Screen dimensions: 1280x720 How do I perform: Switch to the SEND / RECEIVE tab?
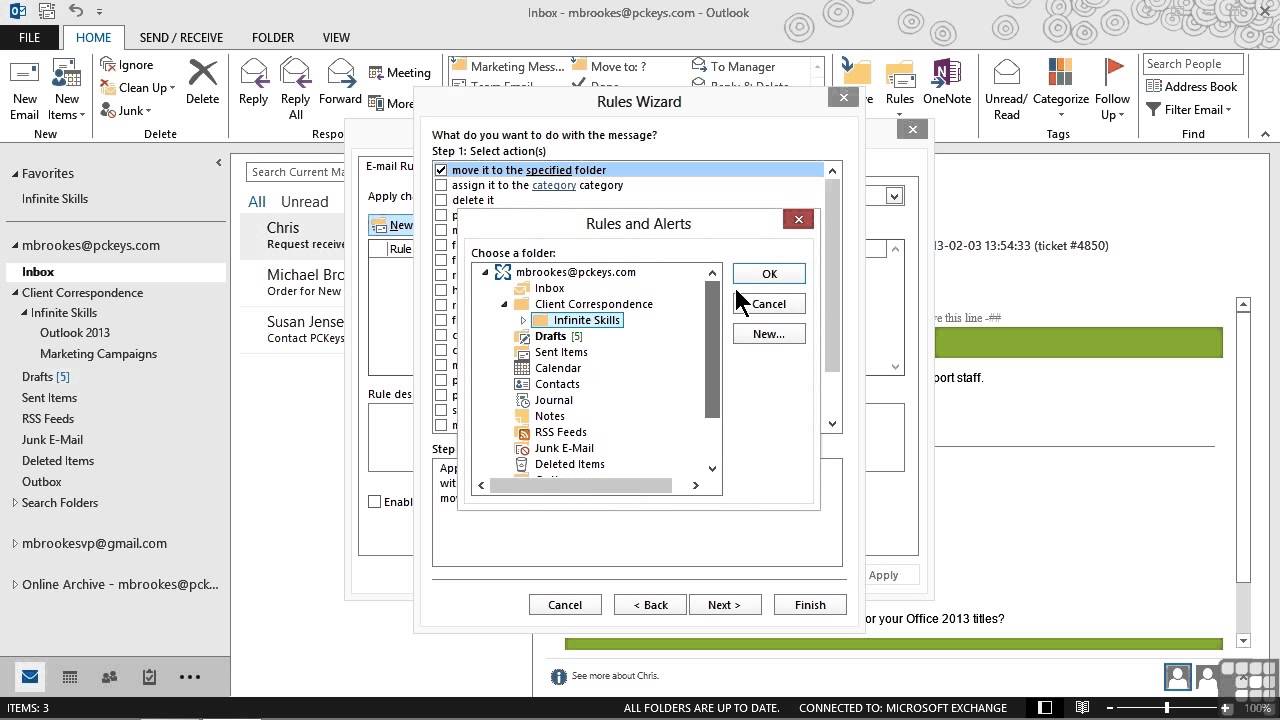tap(181, 37)
